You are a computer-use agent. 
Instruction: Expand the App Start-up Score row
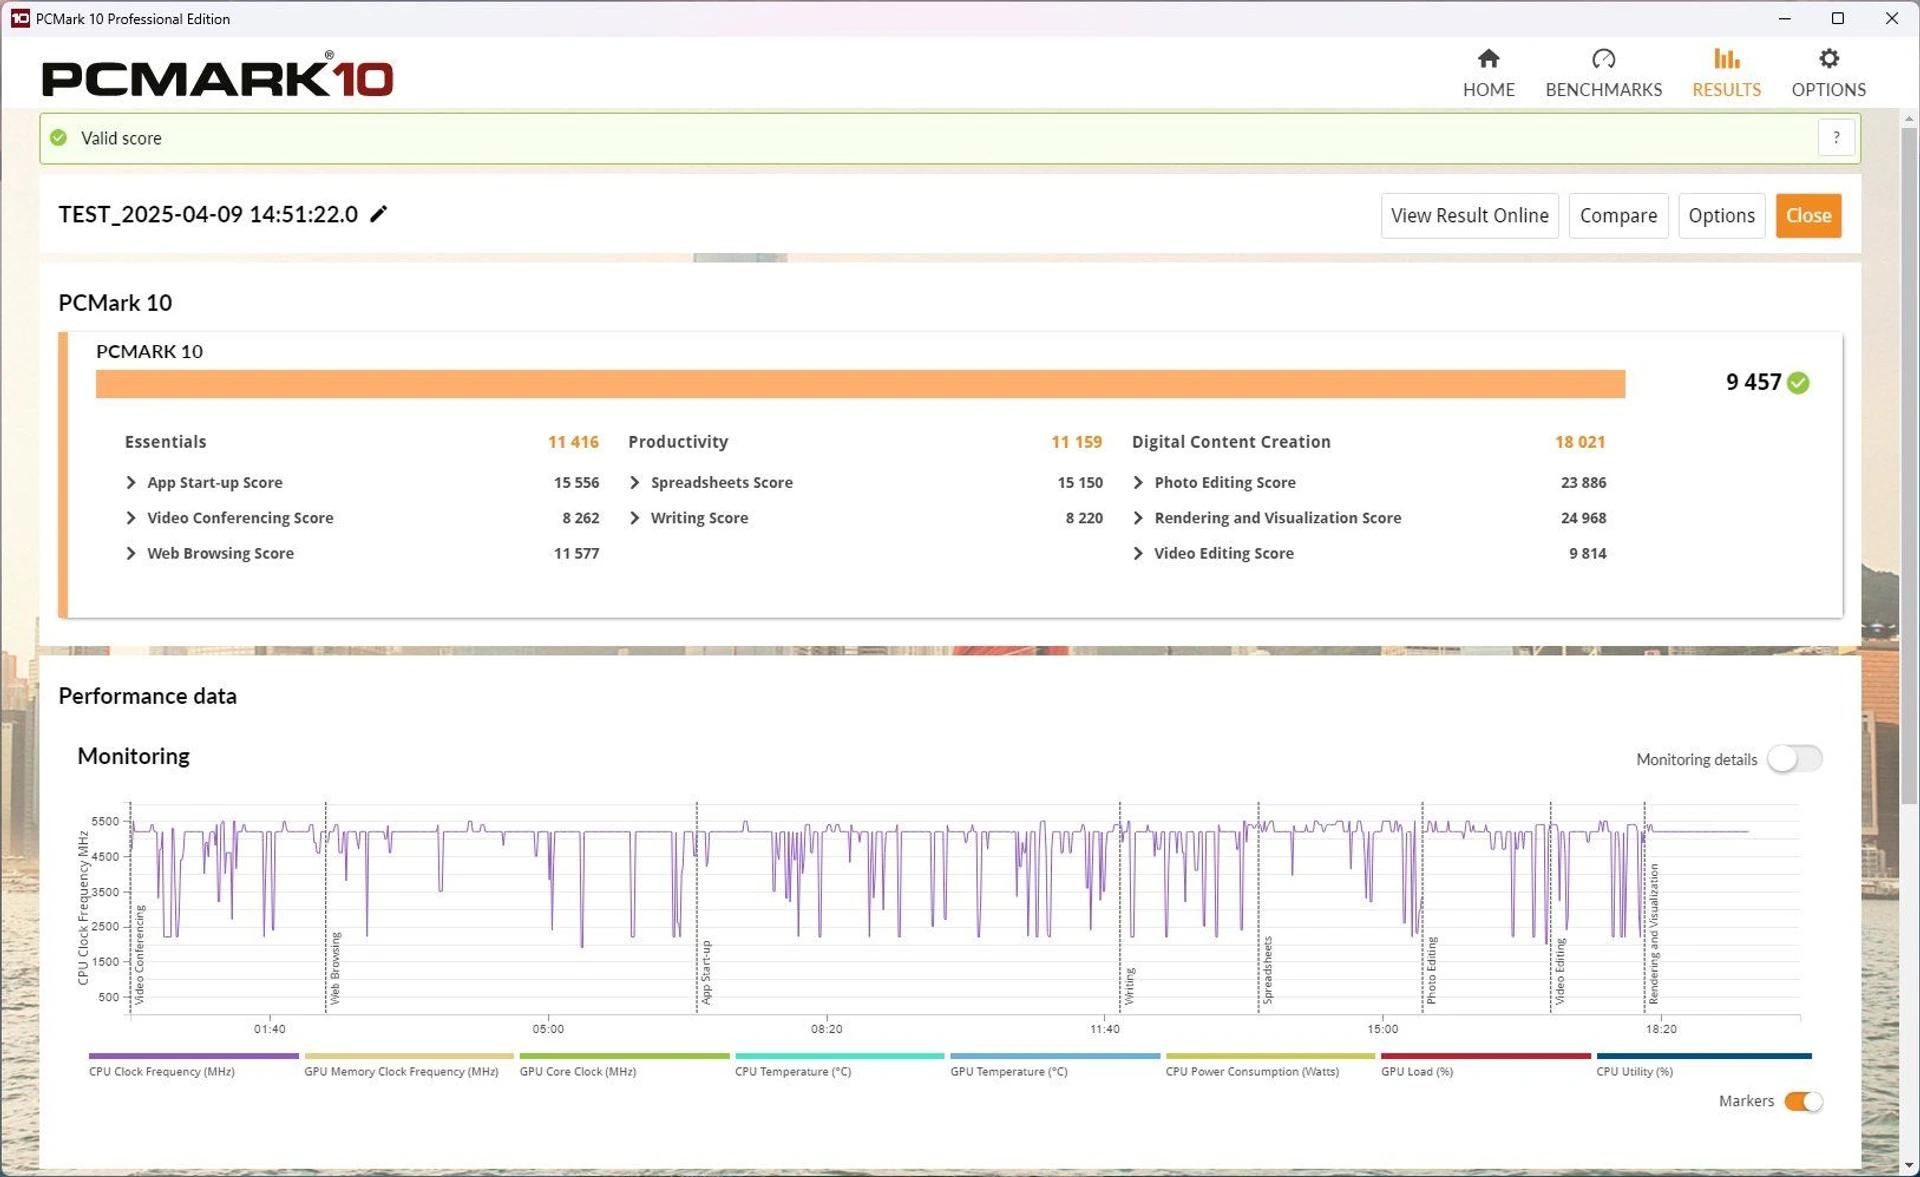pyautogui.click(x=131, y=483)
